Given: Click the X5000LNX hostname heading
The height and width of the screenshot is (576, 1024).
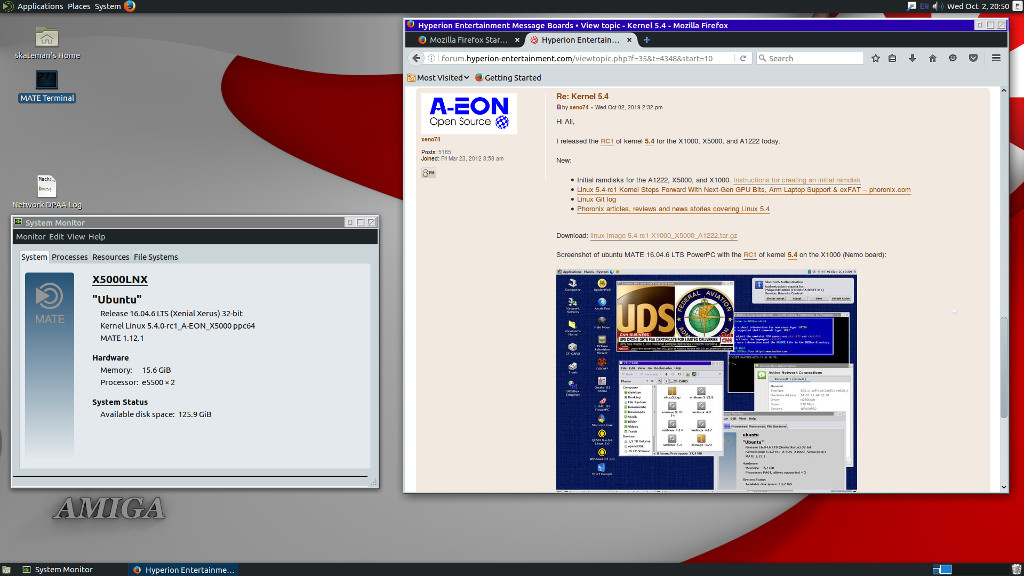Looking at the screenshot, I should click(120, 280).
